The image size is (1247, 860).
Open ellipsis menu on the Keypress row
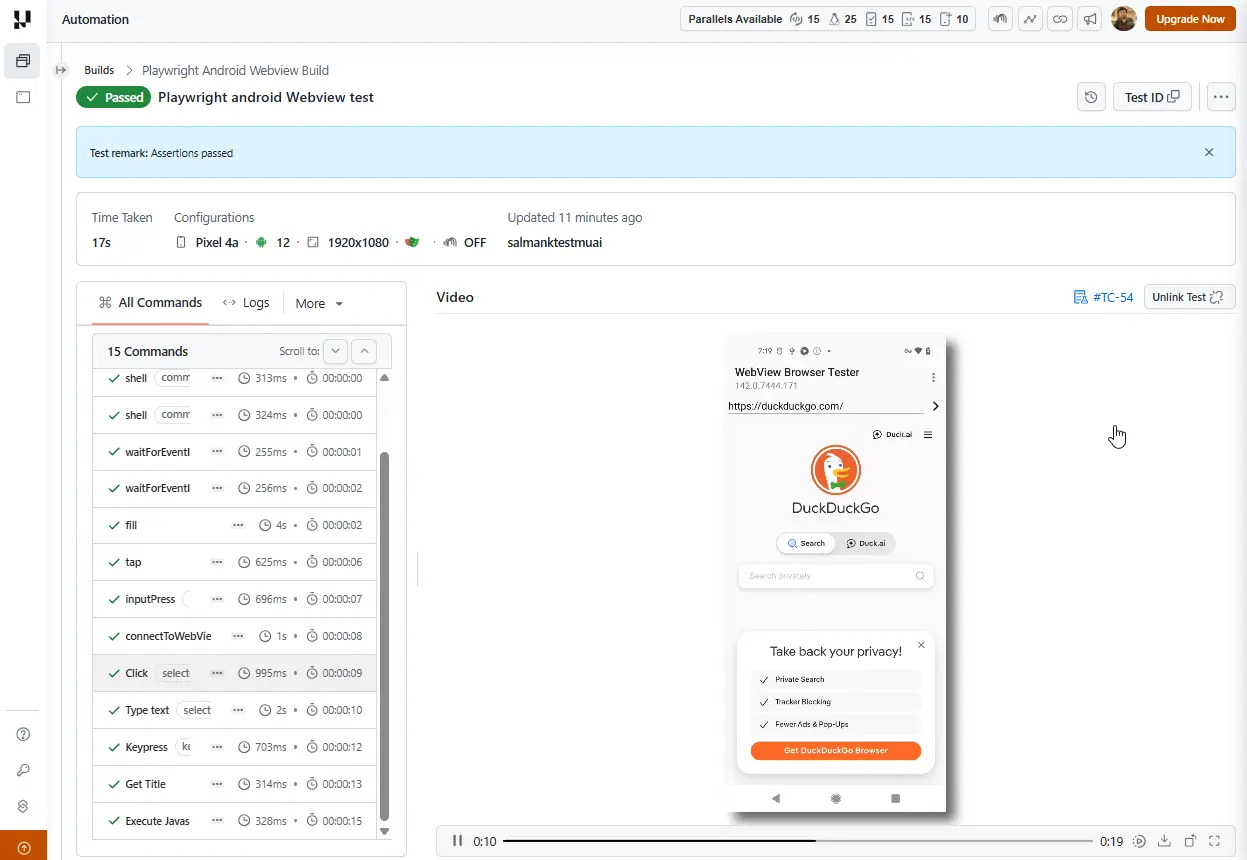pos(217,747)
